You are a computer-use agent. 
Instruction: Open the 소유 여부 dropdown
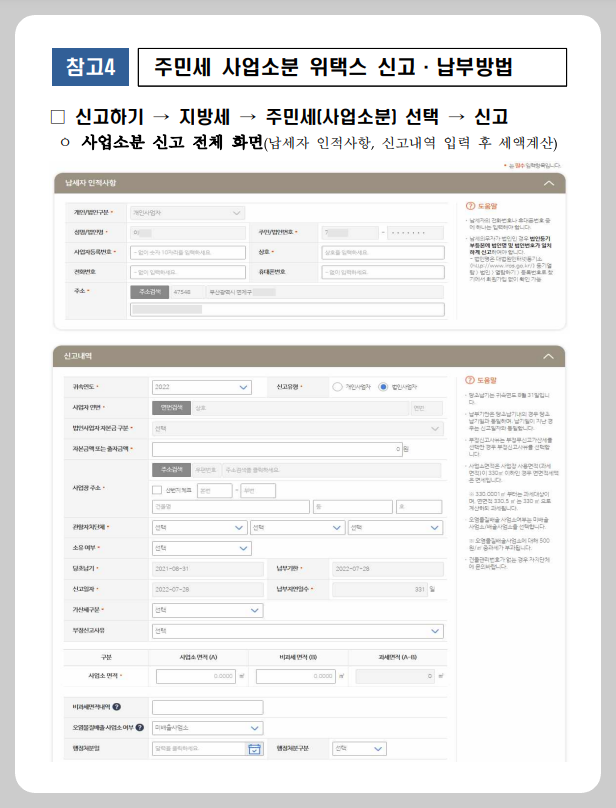coord(202,548)
